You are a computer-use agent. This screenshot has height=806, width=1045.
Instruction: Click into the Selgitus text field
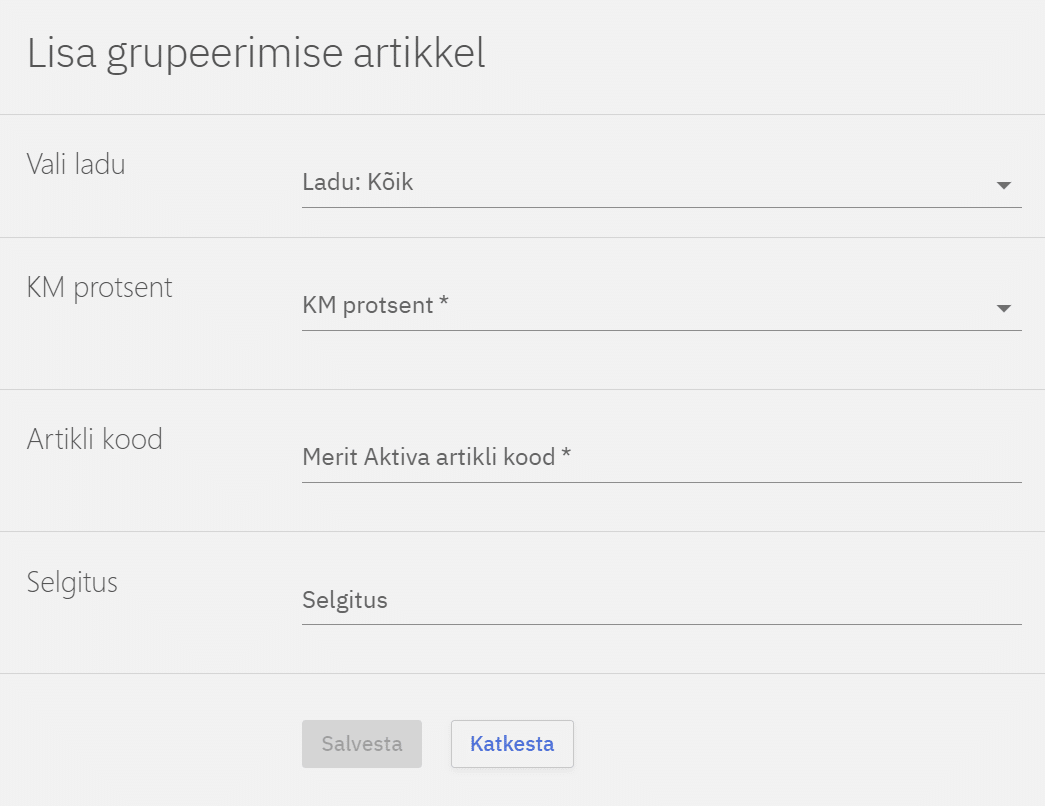(x=660, y=600)
